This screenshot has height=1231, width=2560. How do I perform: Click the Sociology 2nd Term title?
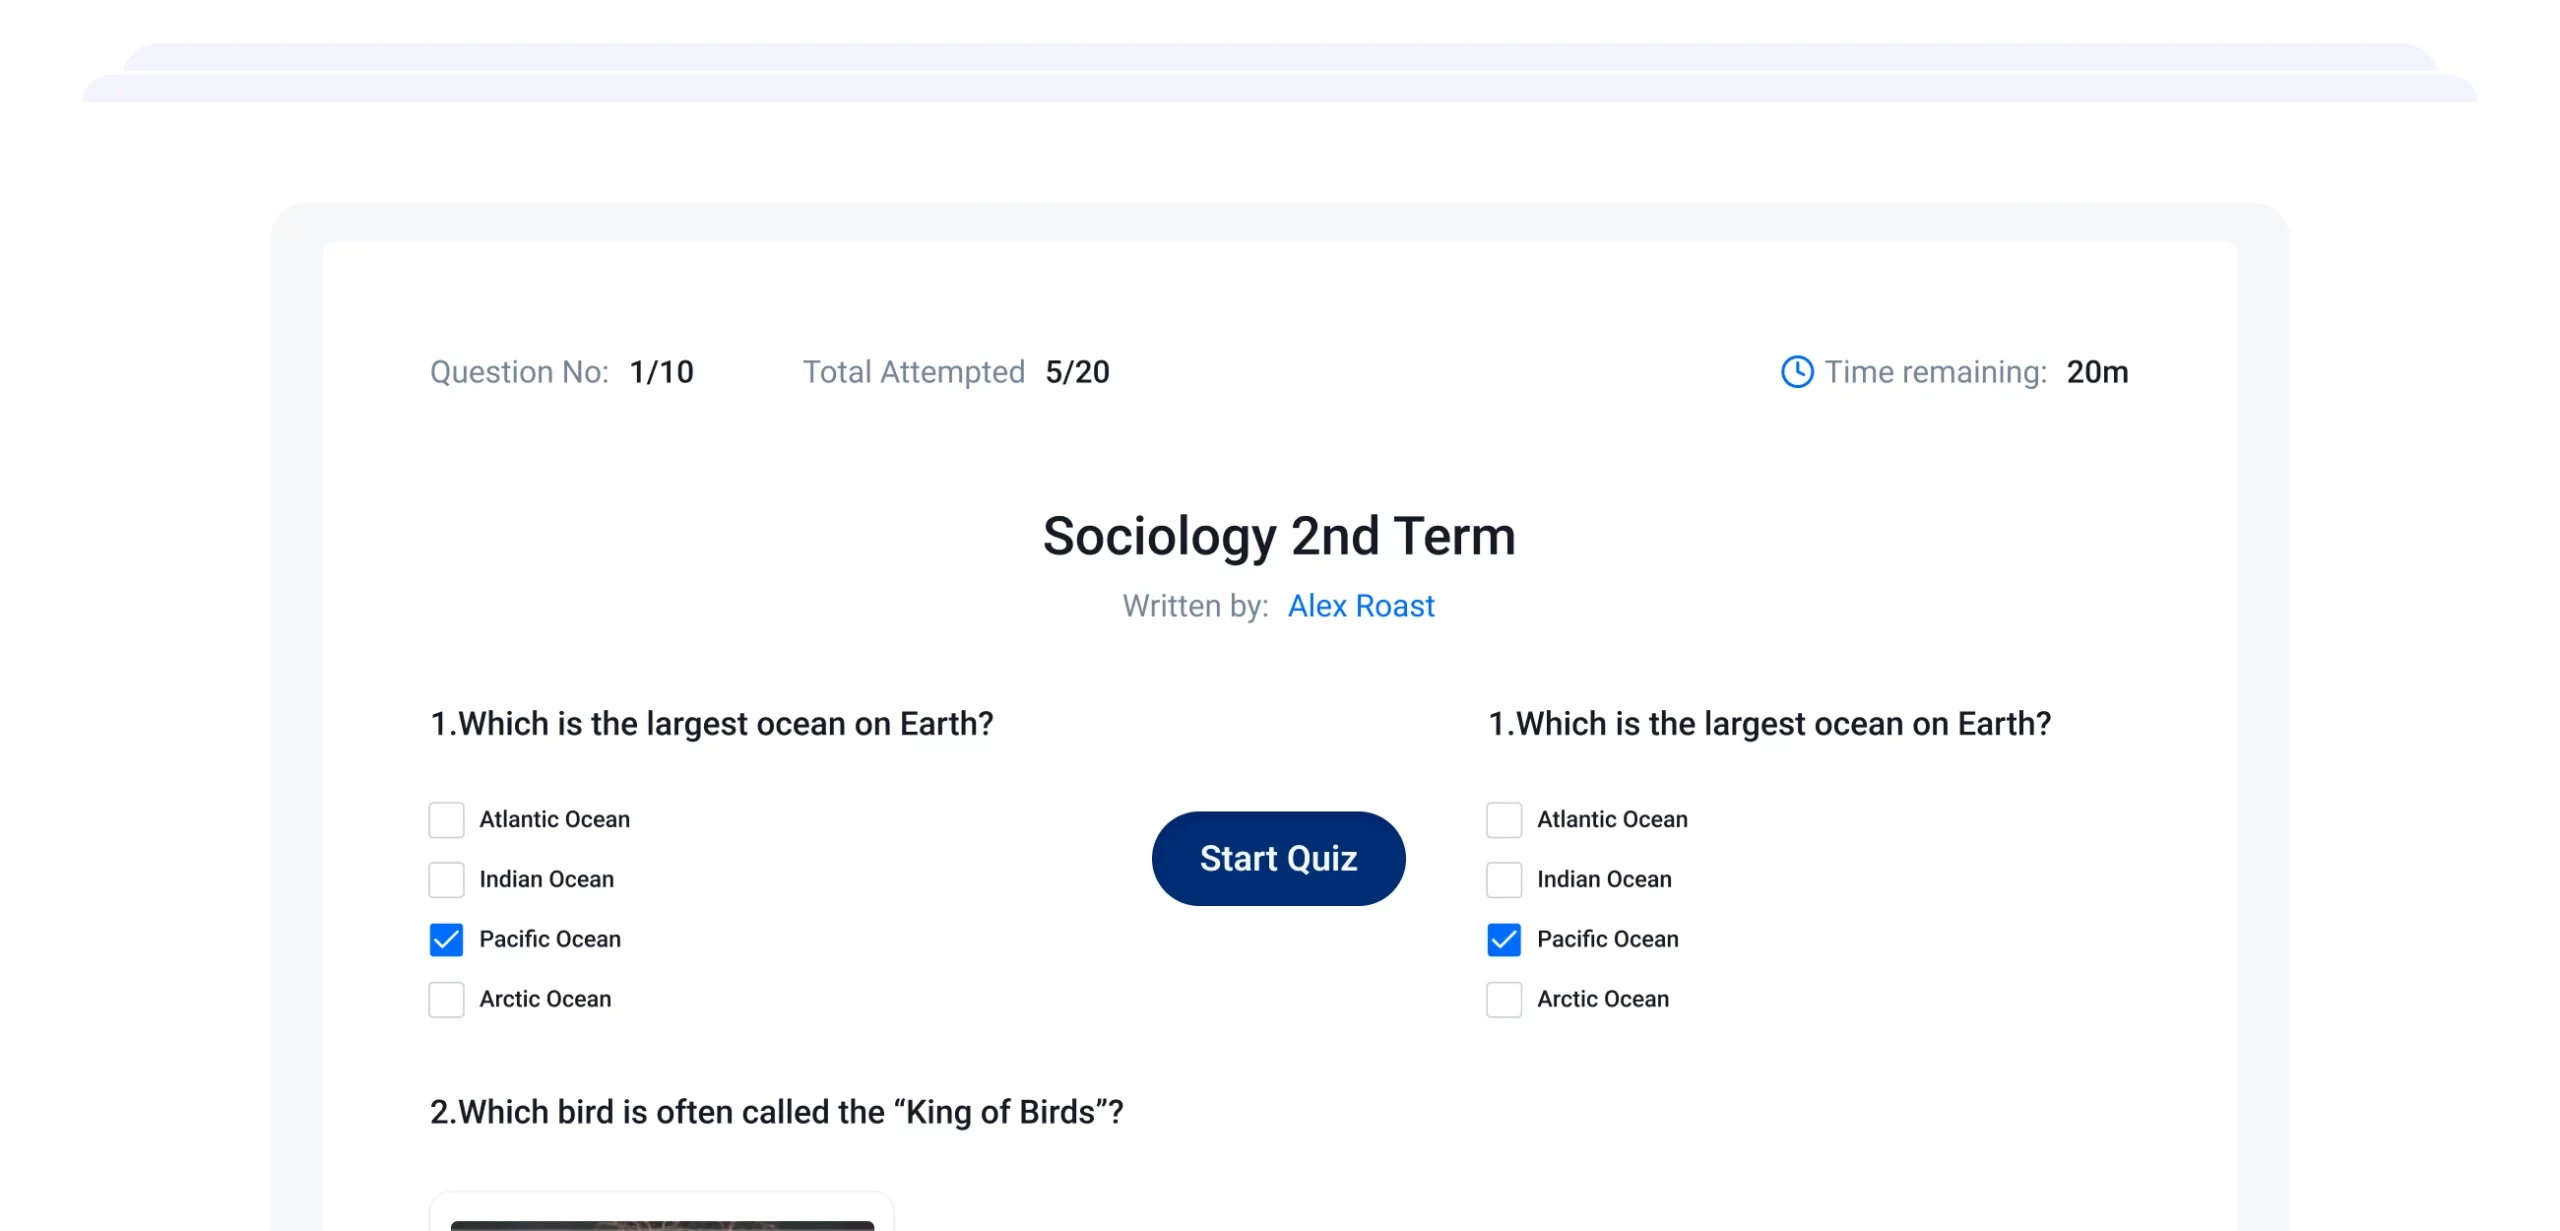click(1279, 536)
